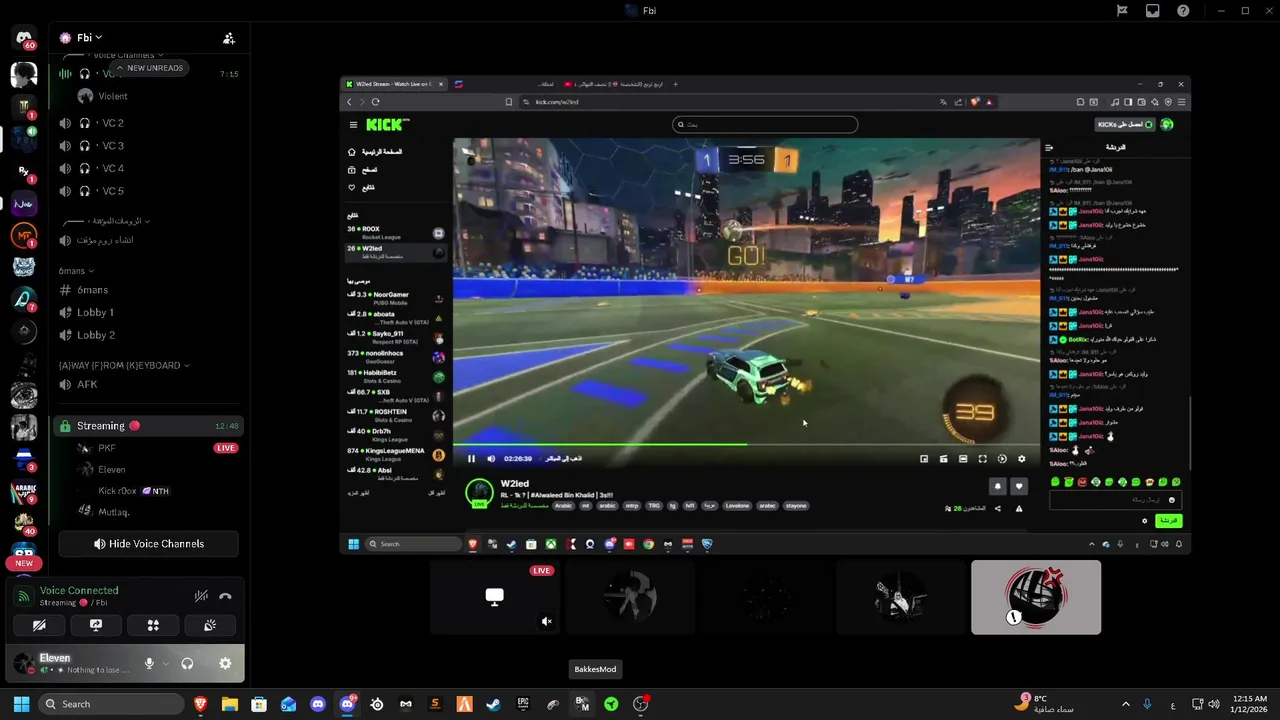Open Windows Start menu
1280x720 pixels.
(x=21, y=704)
